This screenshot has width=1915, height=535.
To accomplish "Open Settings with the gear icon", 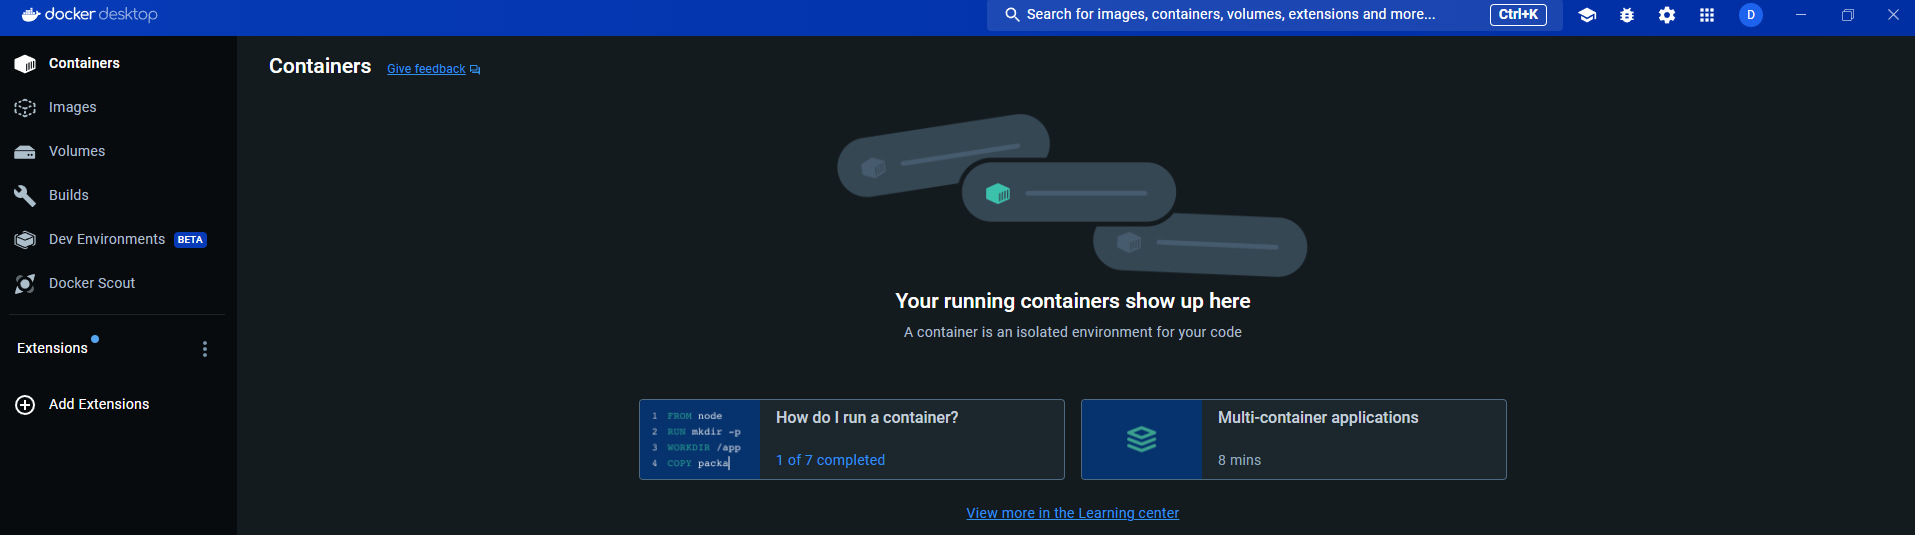I will [1667, 15].
